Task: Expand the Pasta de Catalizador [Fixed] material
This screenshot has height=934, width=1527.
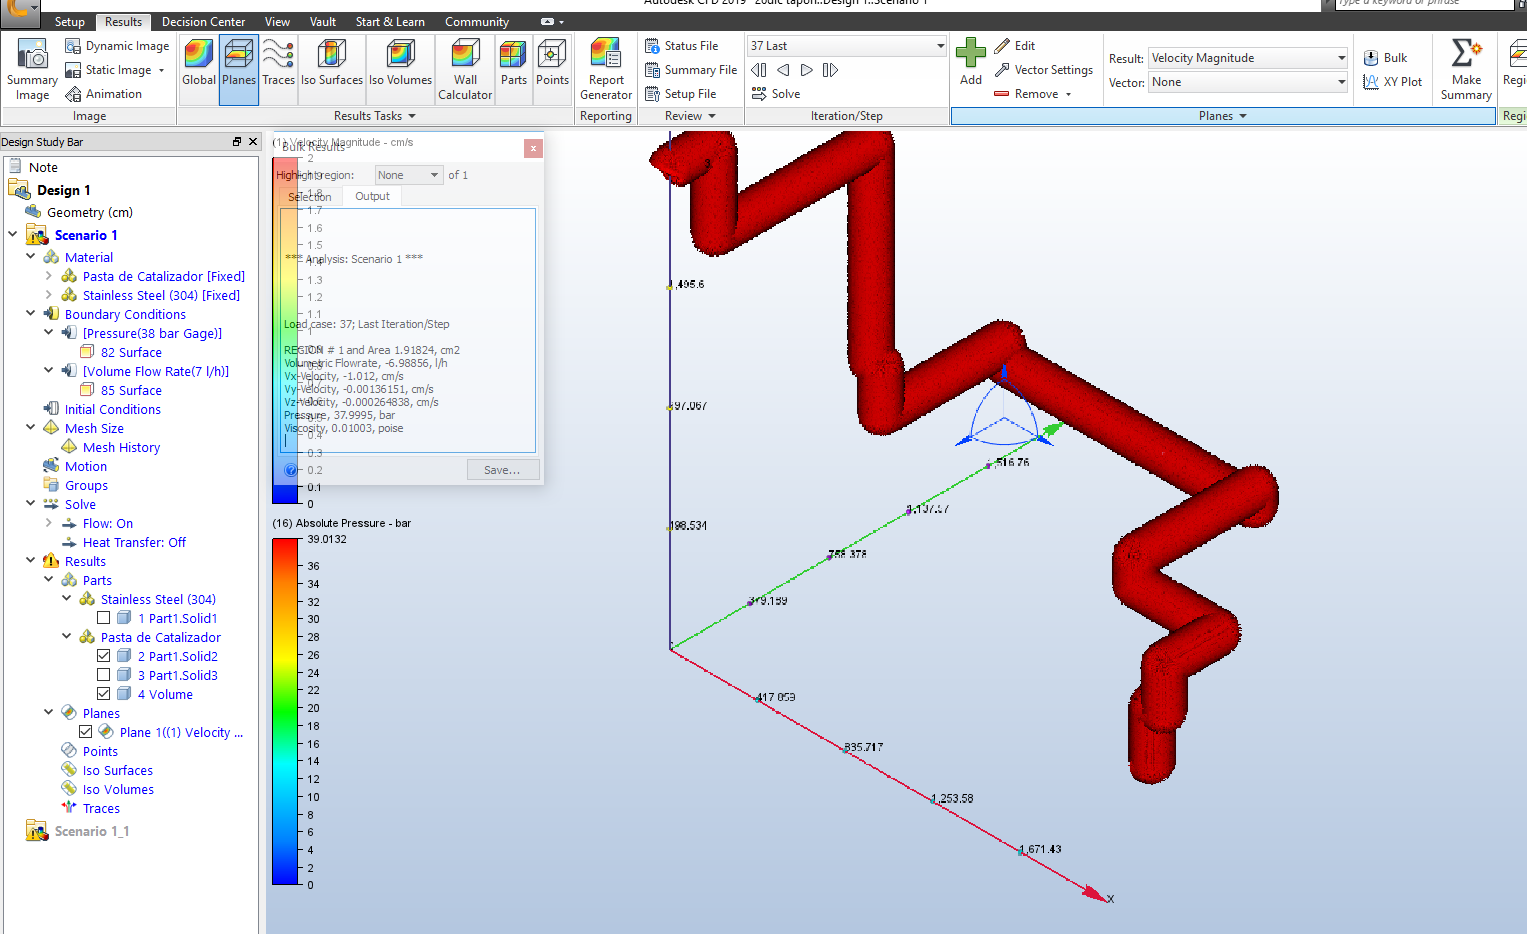Action: [48, 276]
